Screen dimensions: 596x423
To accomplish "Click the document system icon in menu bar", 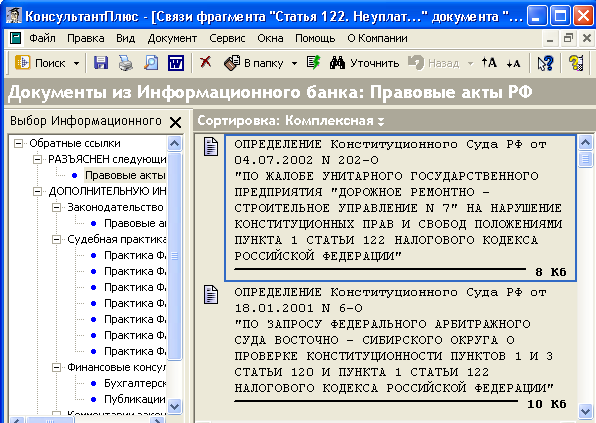I will [16, 38].
